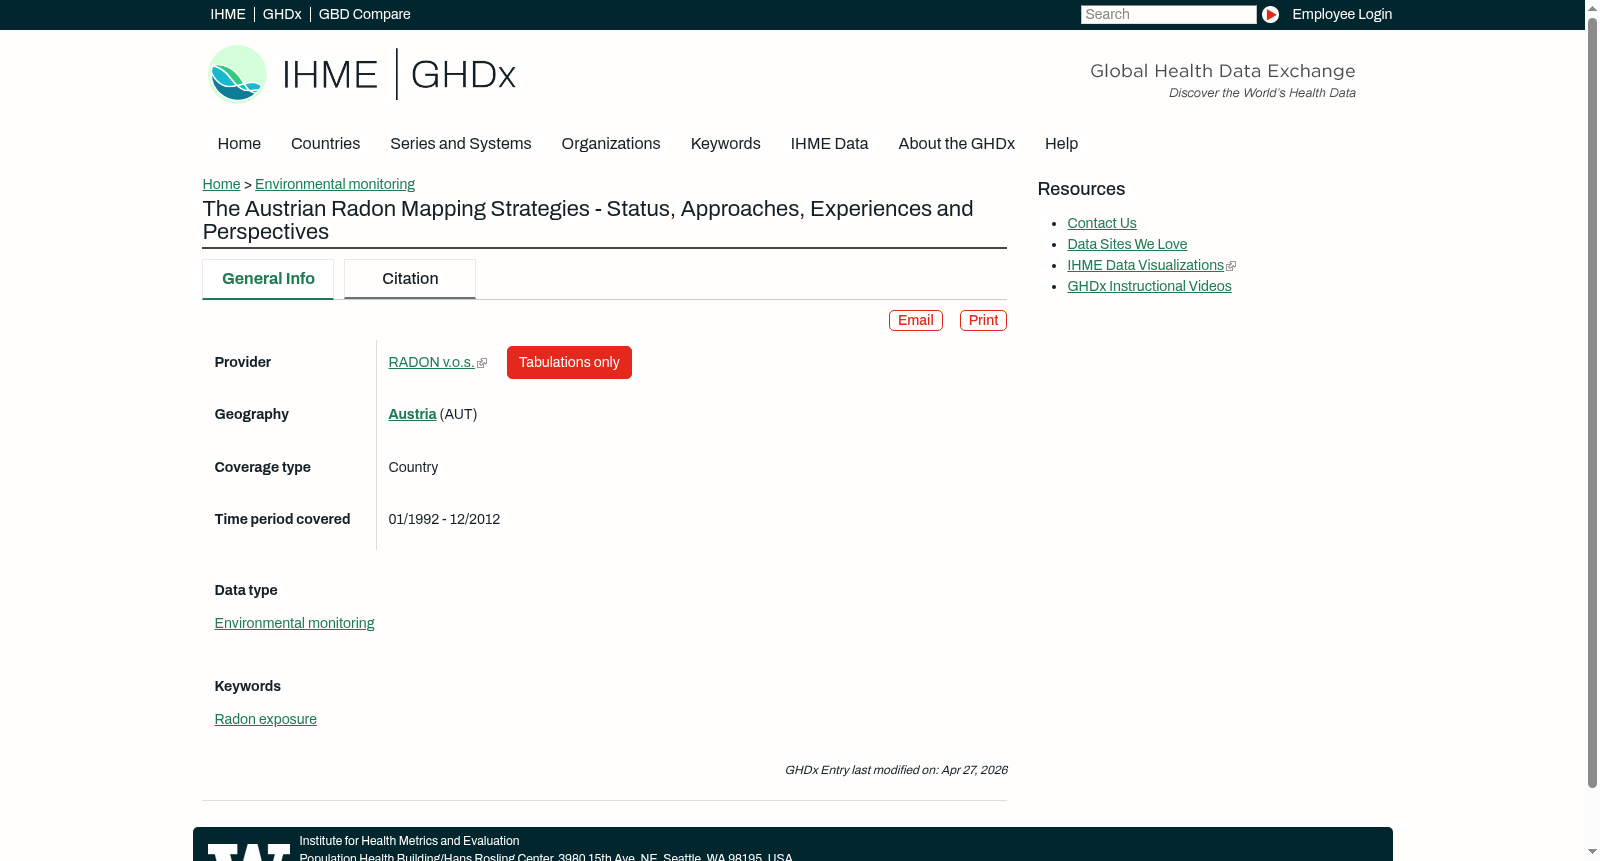Screen dimensions: 1600x861
Task: Click 'Institute for Health Metrics and Evaluation' footer text
Action: (x=409, y=841)
